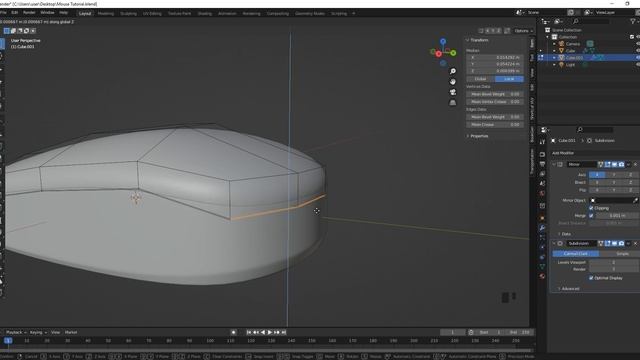
Task: Toggle Subdivision modifier viewport display
Action: (614, 244)
